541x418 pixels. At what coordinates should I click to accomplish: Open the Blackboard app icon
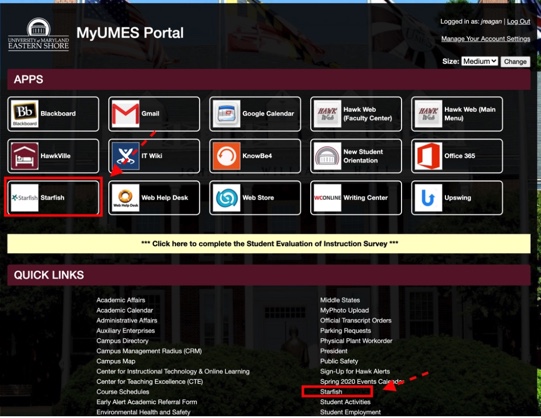click(24, 114)
